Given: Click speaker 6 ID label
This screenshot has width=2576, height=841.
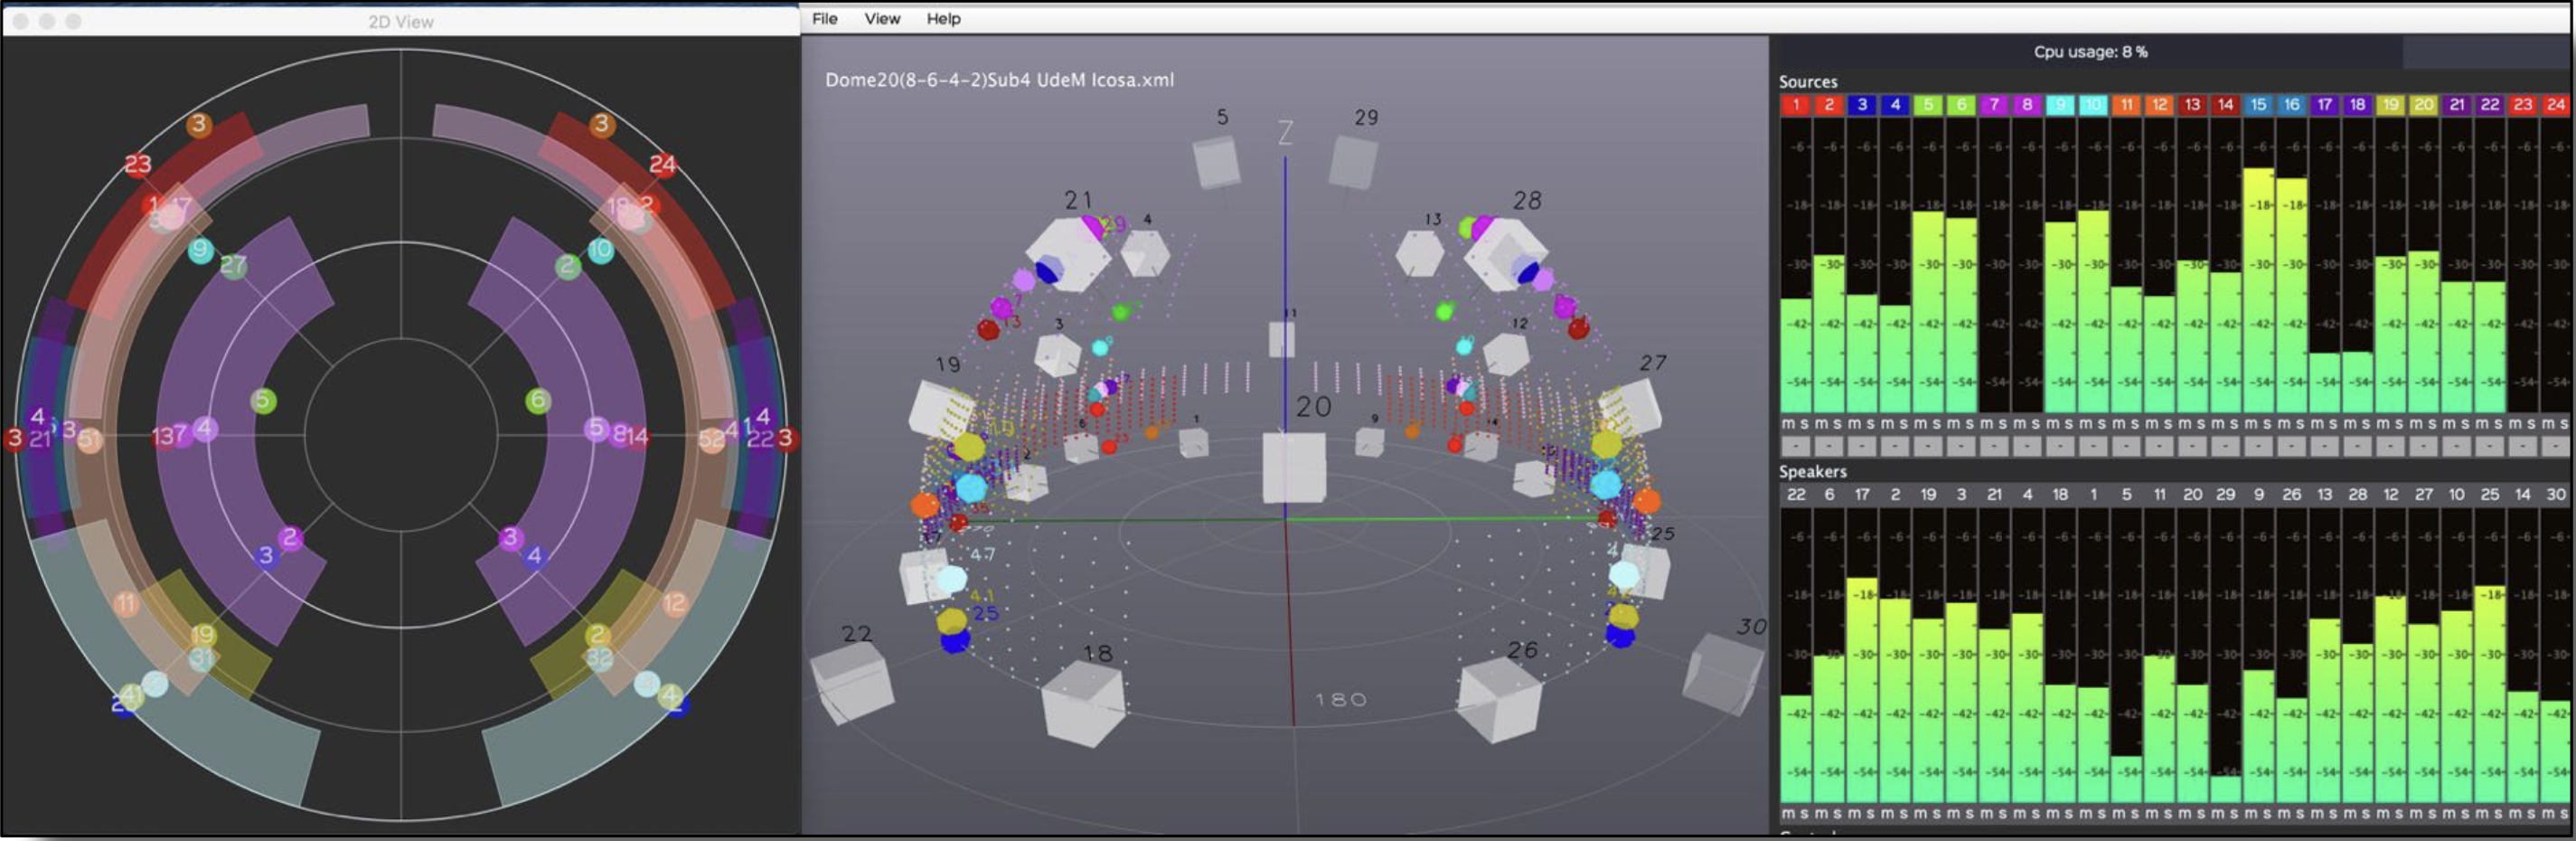Looking at the screenshot, I should 1829,494.
